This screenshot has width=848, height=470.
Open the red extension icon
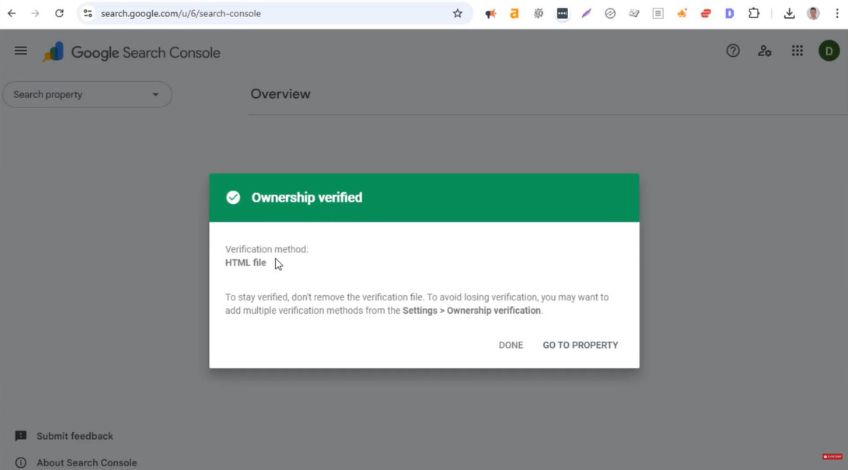pos(706,14)
